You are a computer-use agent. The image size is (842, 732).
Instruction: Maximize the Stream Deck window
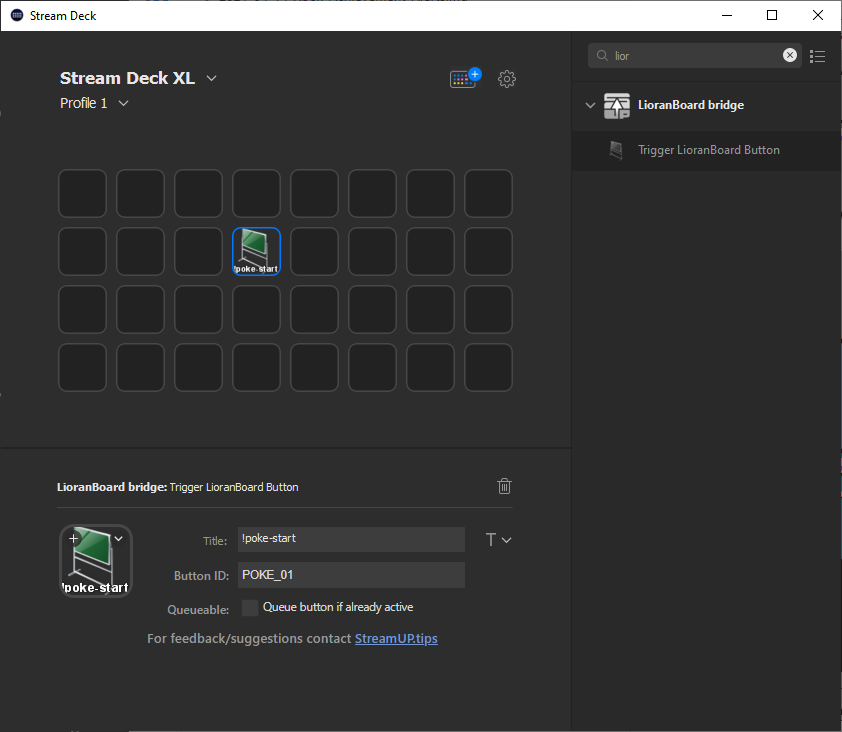point(772,16)
